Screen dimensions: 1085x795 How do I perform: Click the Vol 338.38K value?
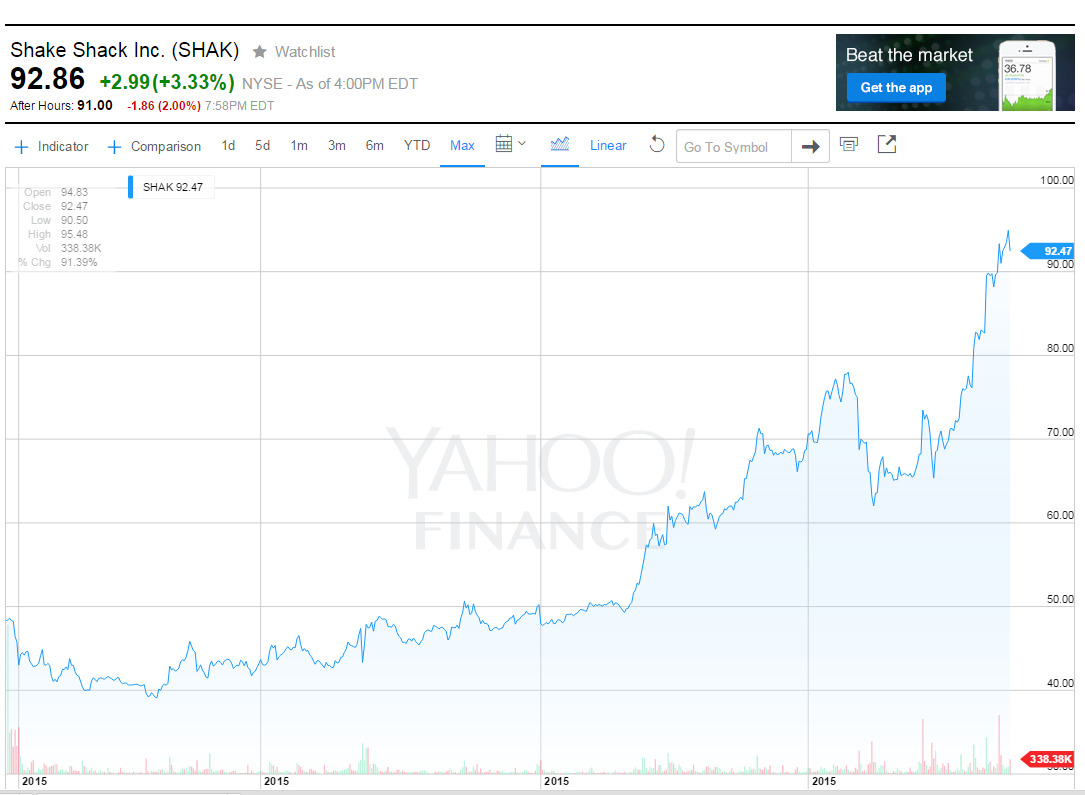81,248
